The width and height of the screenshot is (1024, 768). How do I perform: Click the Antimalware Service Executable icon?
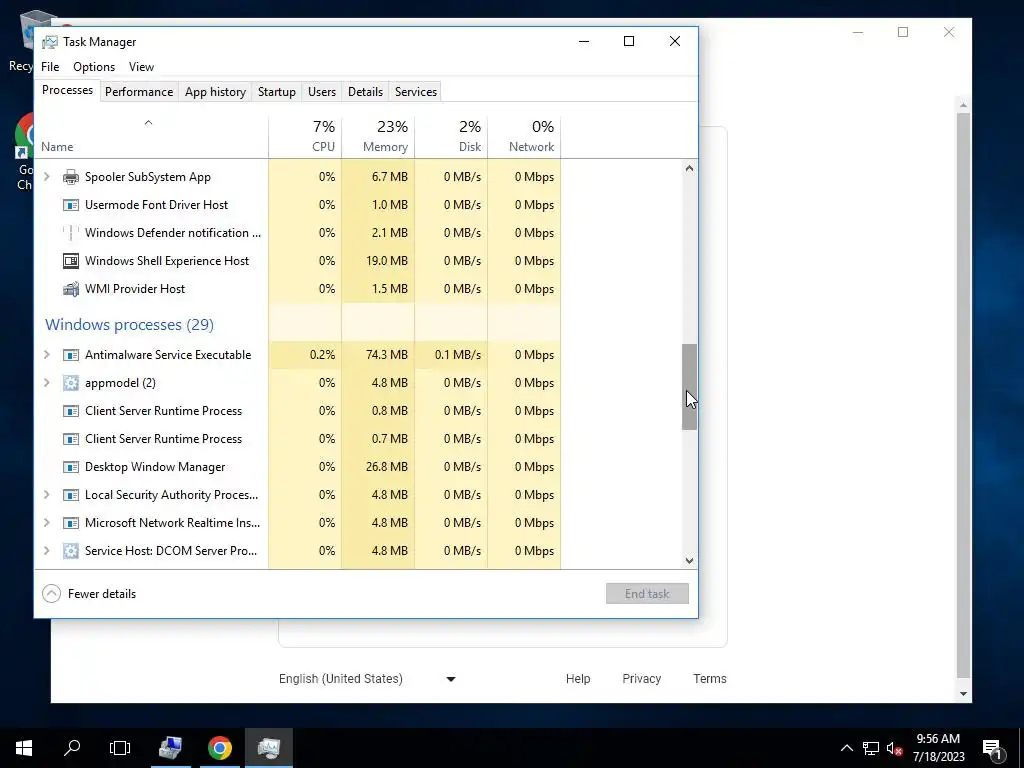click(71, 355)
